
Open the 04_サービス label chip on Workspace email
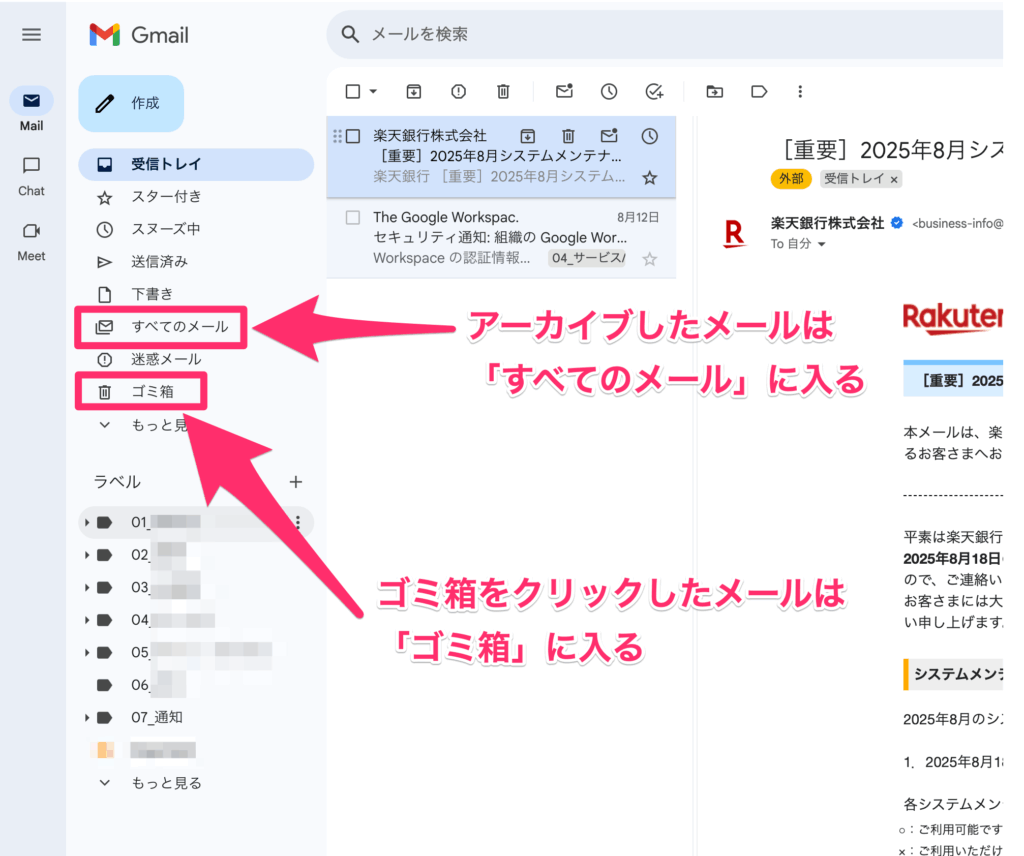[588, 259]
